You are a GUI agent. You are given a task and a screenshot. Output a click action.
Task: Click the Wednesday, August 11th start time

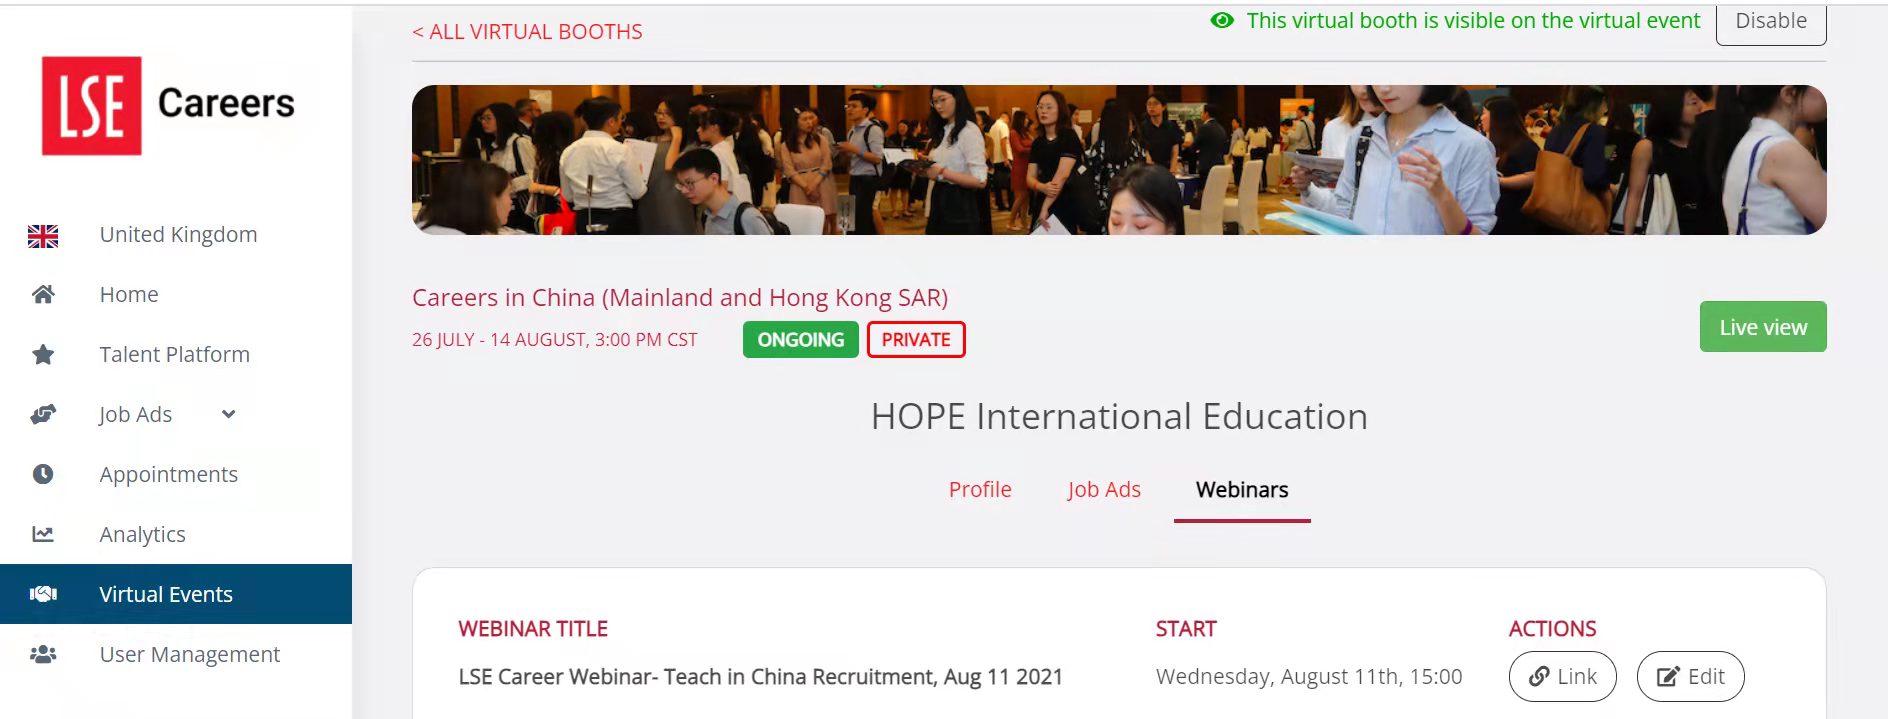(x=1309, y=677)
